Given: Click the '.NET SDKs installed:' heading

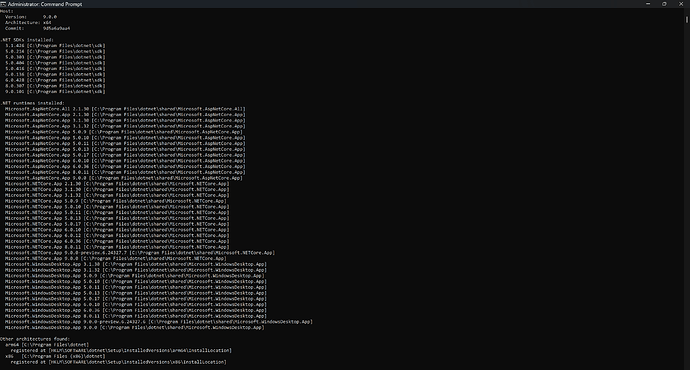Looking at the screenshot, I should tap(27, 40).
